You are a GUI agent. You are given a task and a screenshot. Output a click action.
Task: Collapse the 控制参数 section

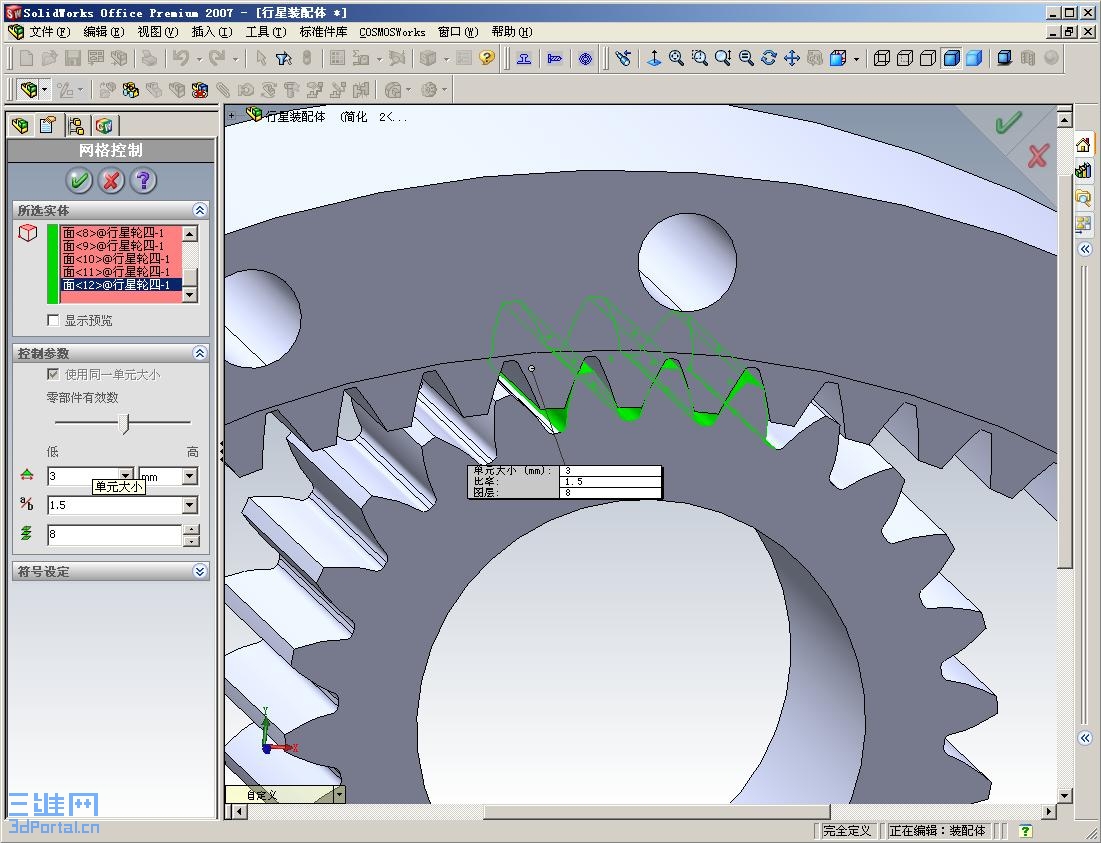coord(199,352)
